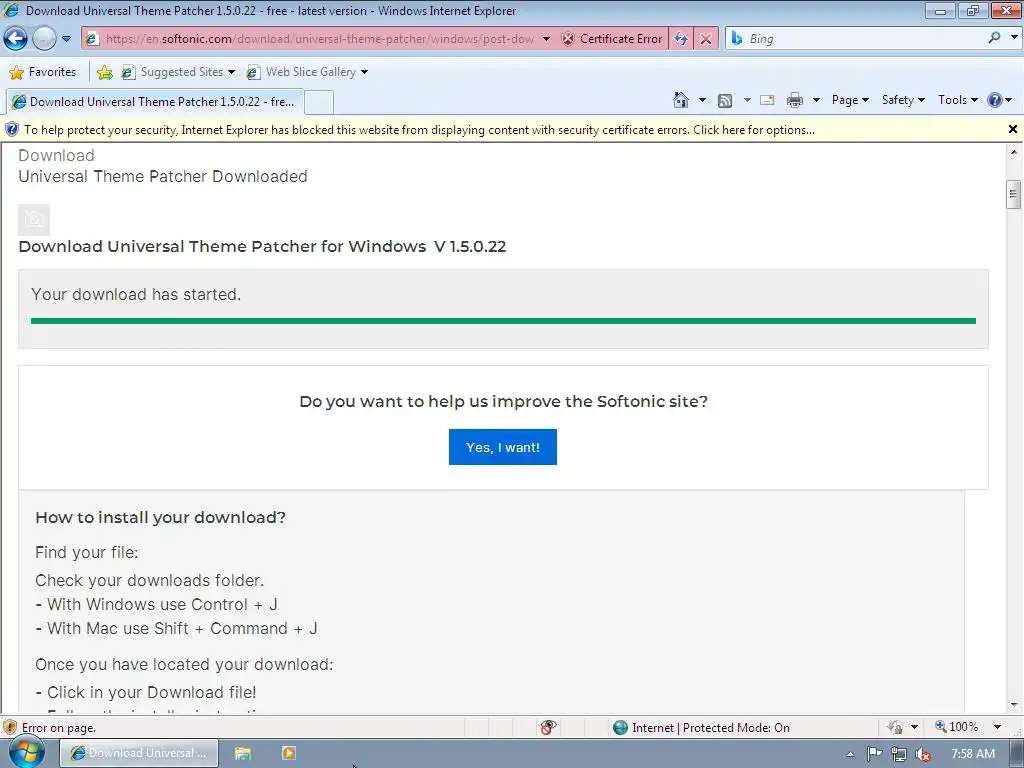1024x768 pixels.
Task: Expand the feeds dropdown arrow
Action: [747, 100]
